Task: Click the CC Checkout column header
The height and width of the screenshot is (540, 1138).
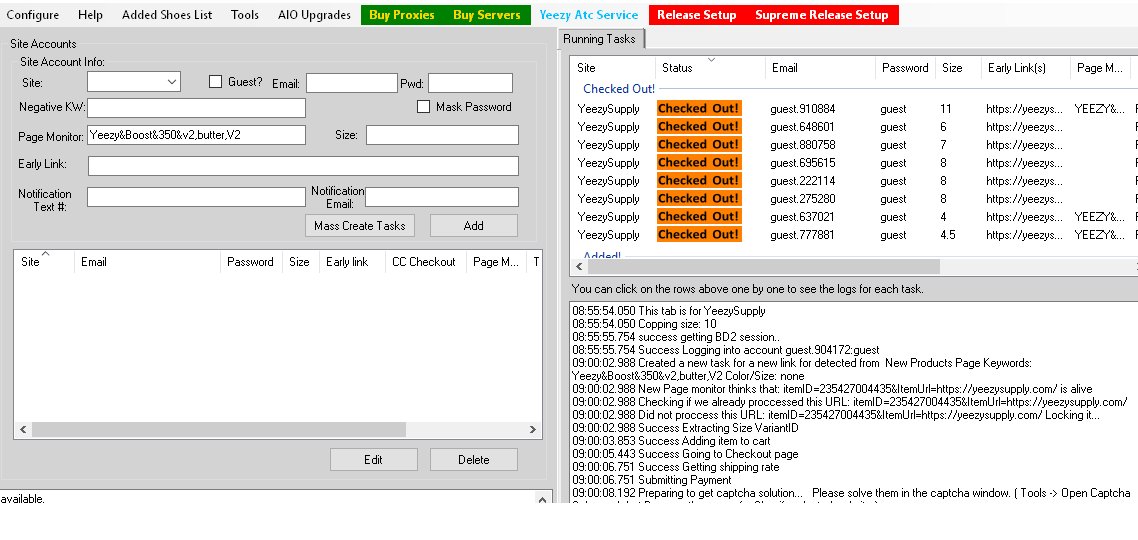Action: [425, 262]
